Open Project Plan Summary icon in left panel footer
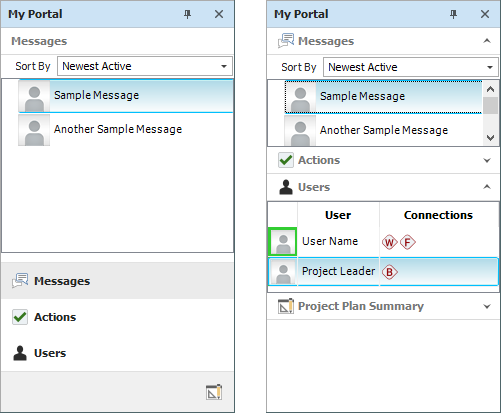Image resolution: width=501 pixels, height=413 pixels. pyautogui.click(x=214, y=392)
